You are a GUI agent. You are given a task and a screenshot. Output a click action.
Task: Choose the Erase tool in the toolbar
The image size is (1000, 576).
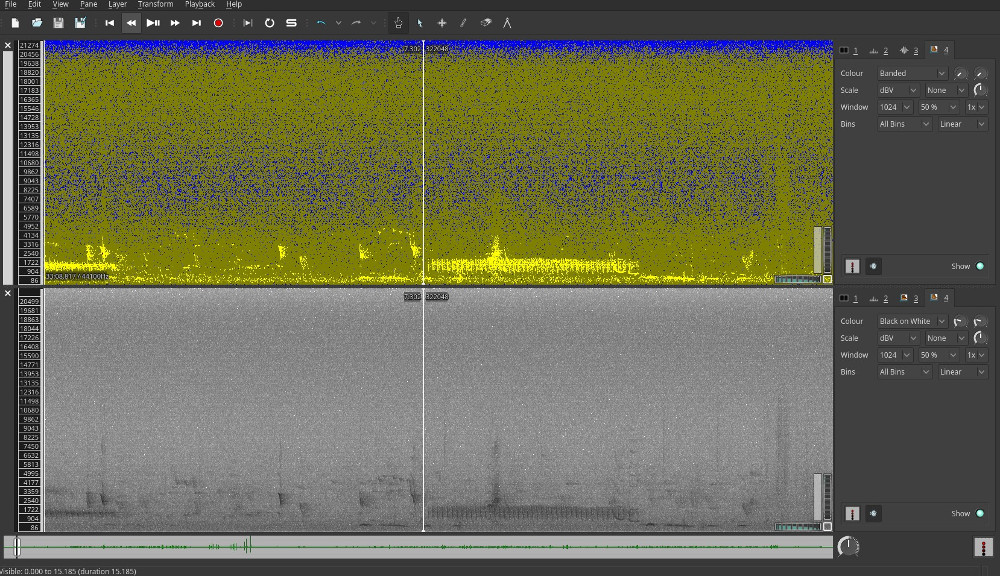coord(485,22)
